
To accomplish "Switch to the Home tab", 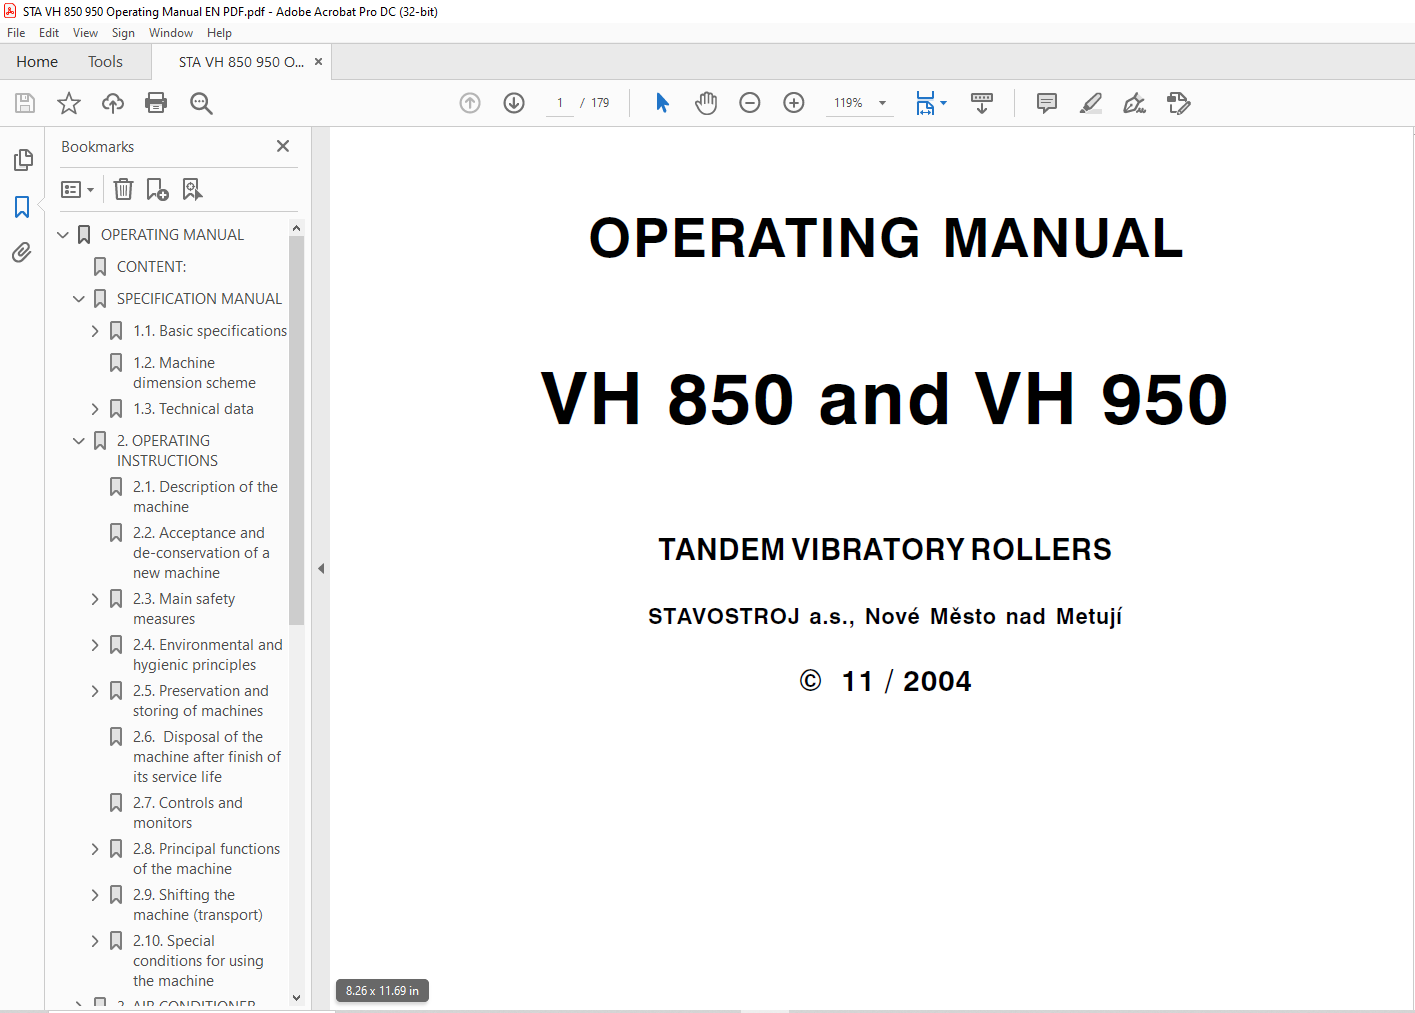I will [x=37, y=62].
